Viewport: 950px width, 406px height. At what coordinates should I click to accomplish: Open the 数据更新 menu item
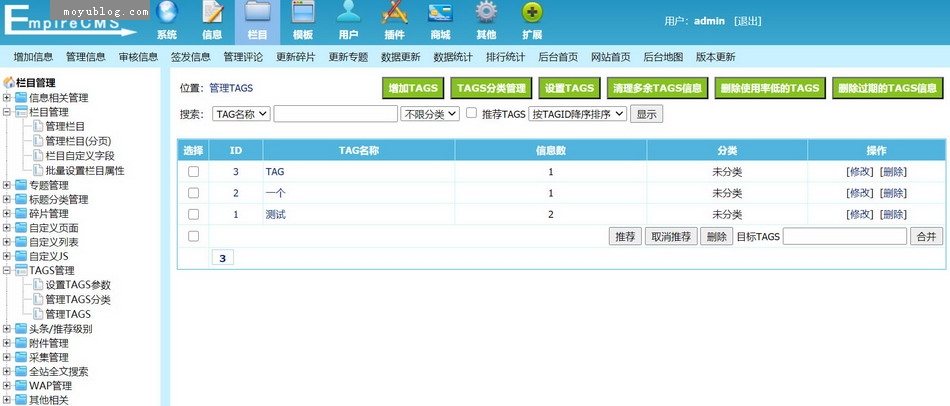coord(400,57)
